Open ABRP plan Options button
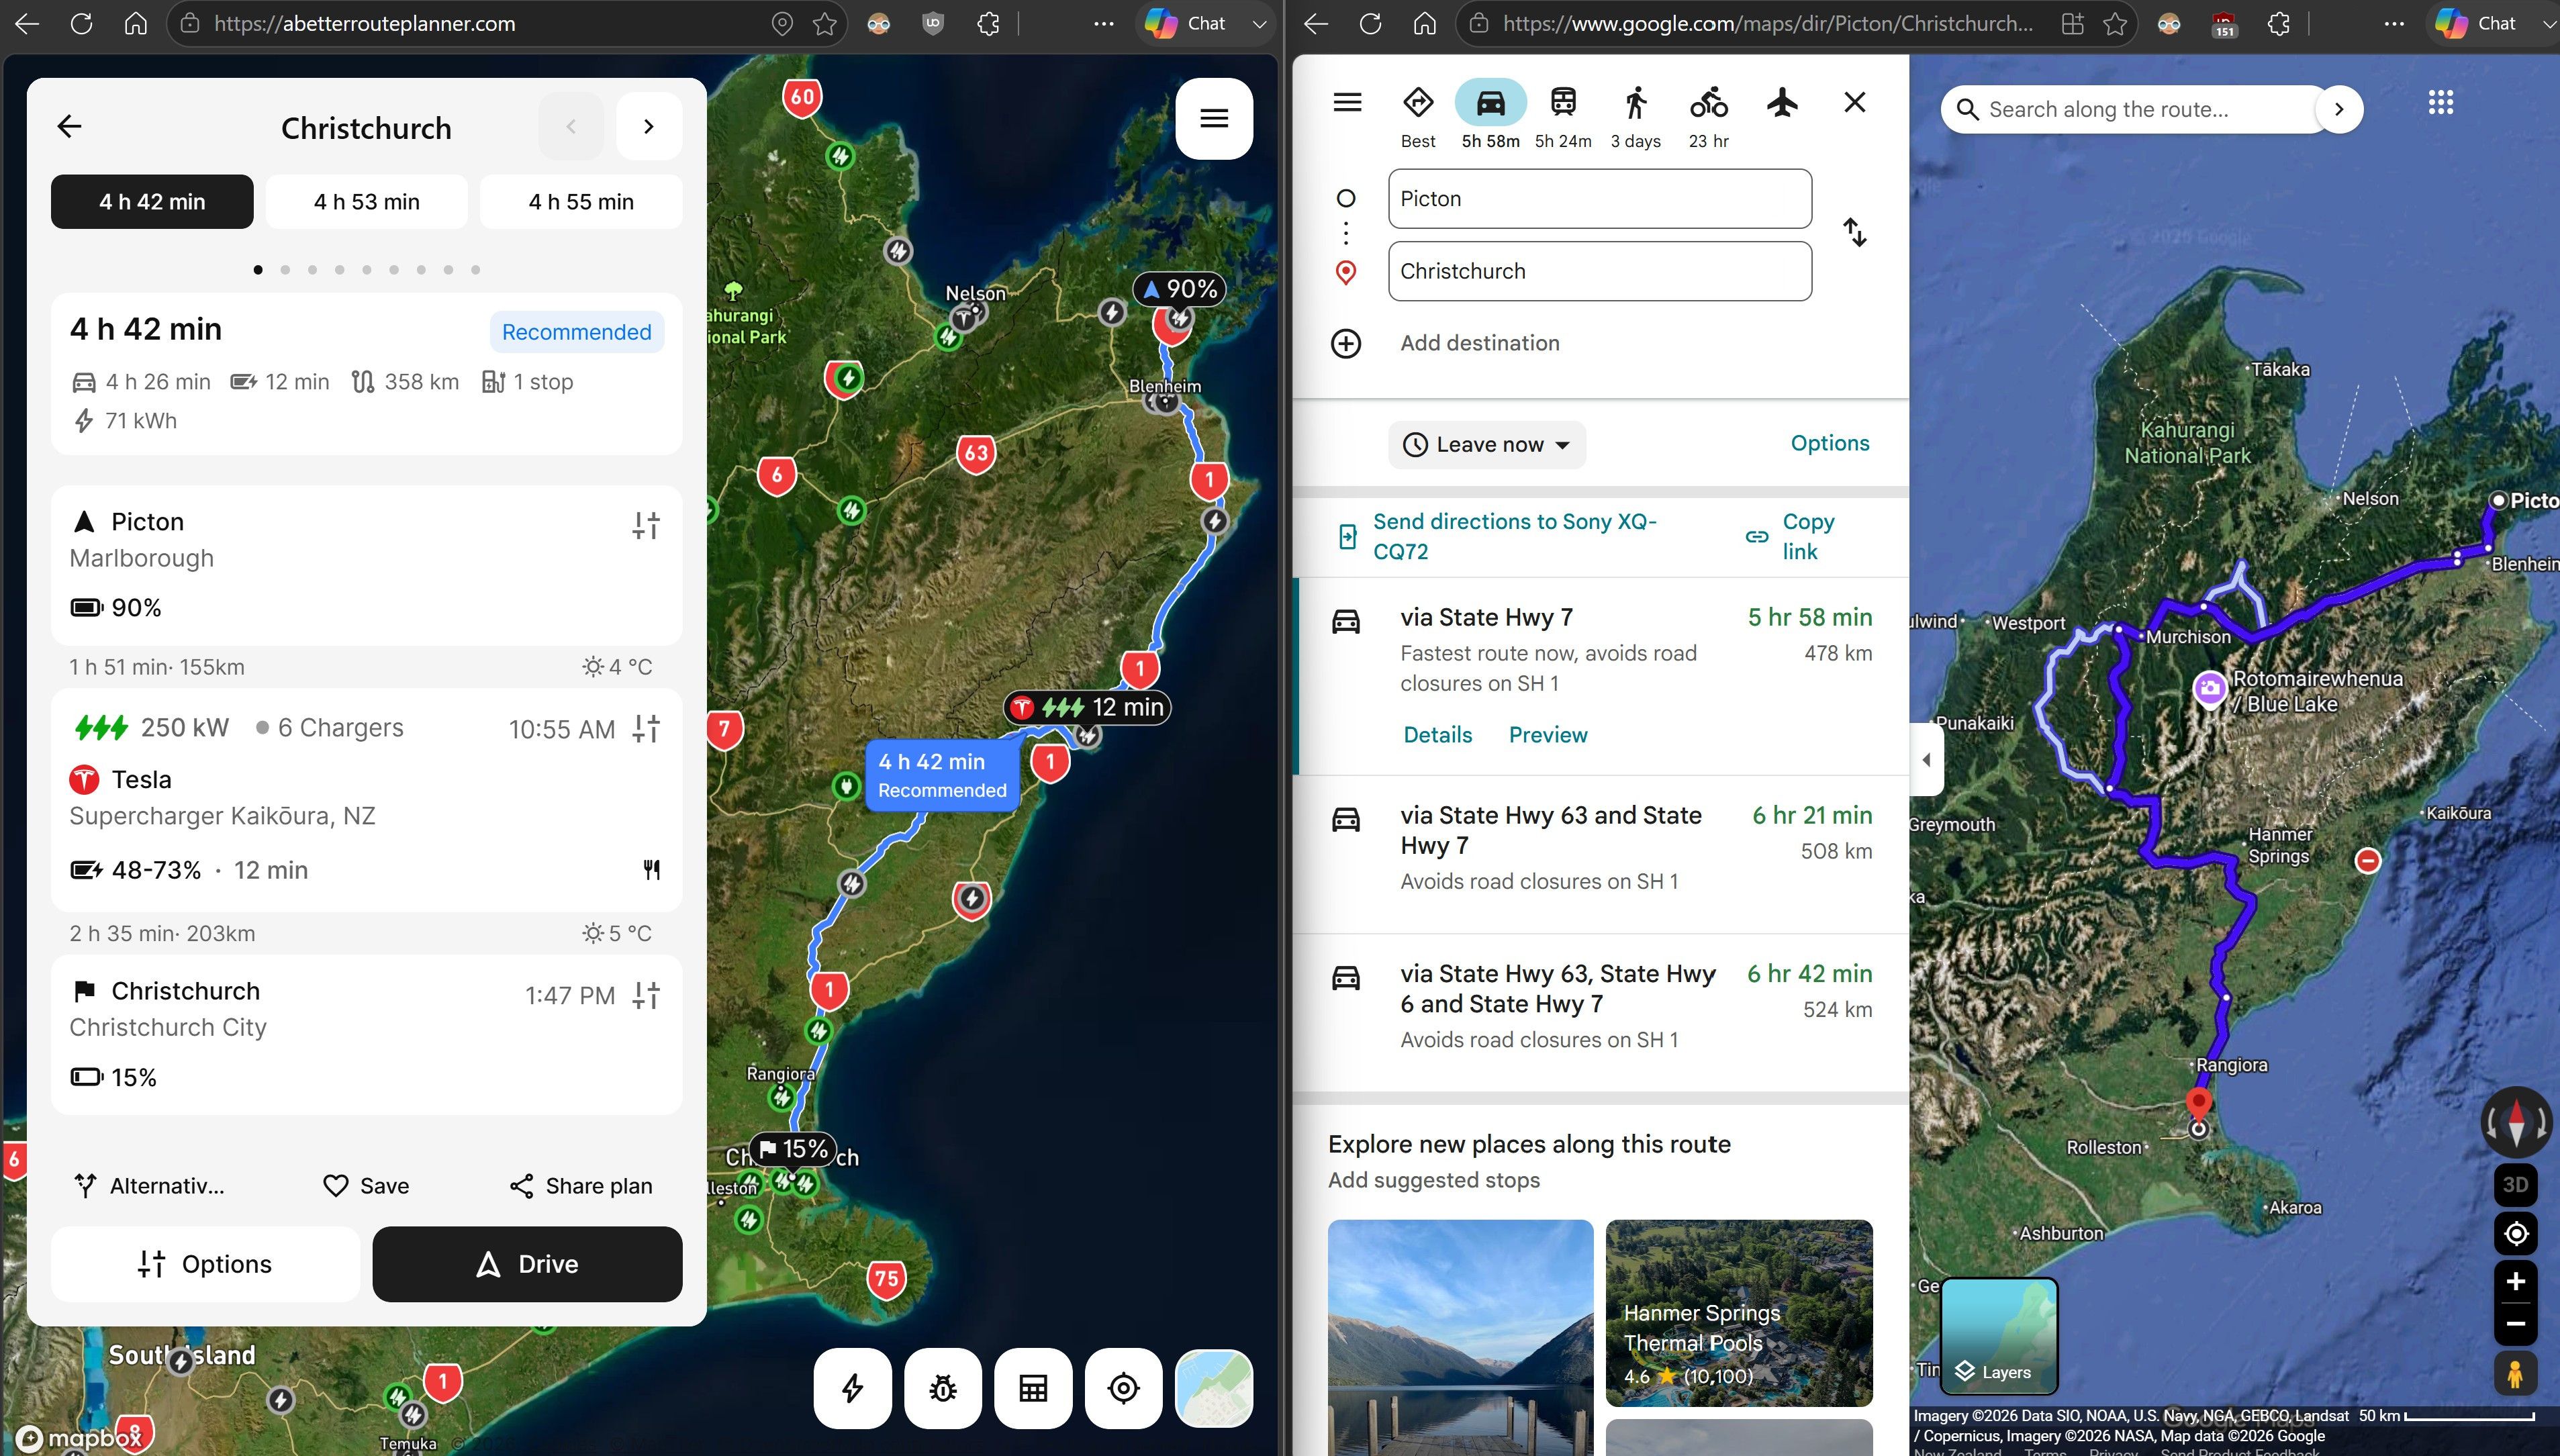The width and height of the screenshot is (2560, 1456). (x=205, y=1264)
